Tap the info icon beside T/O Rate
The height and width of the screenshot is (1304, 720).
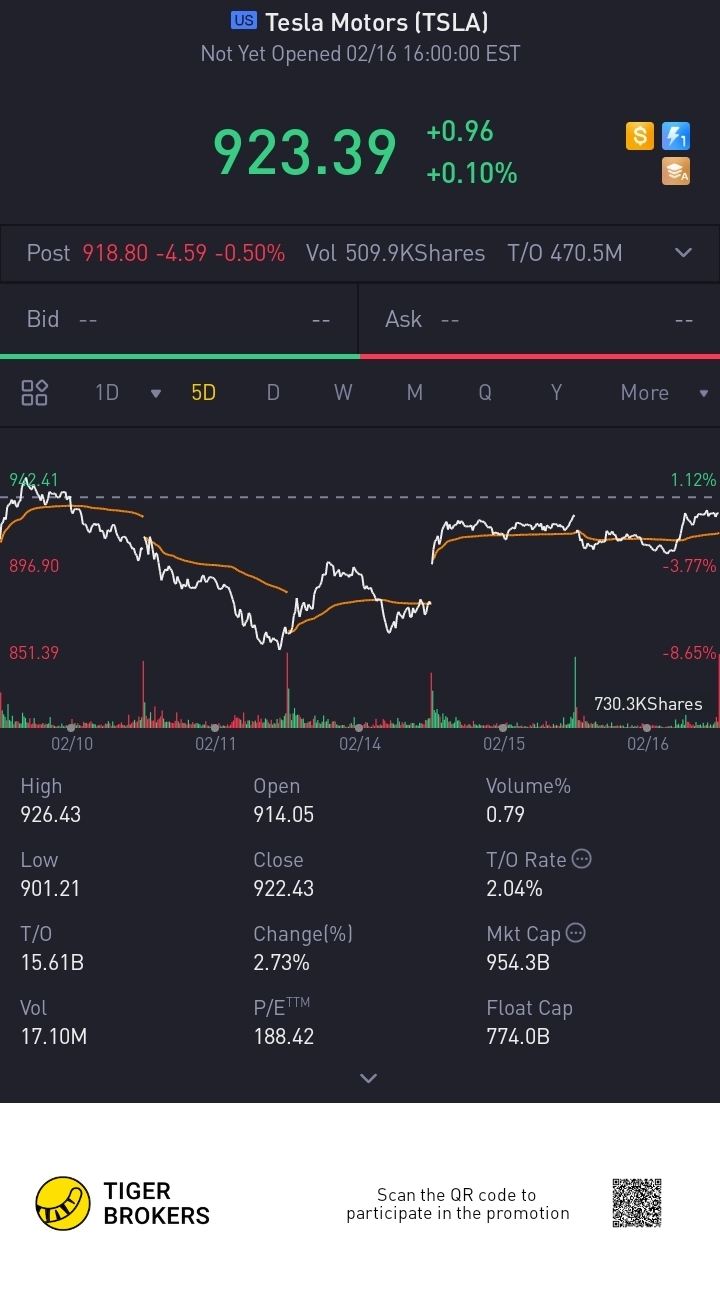click(581, 859)
